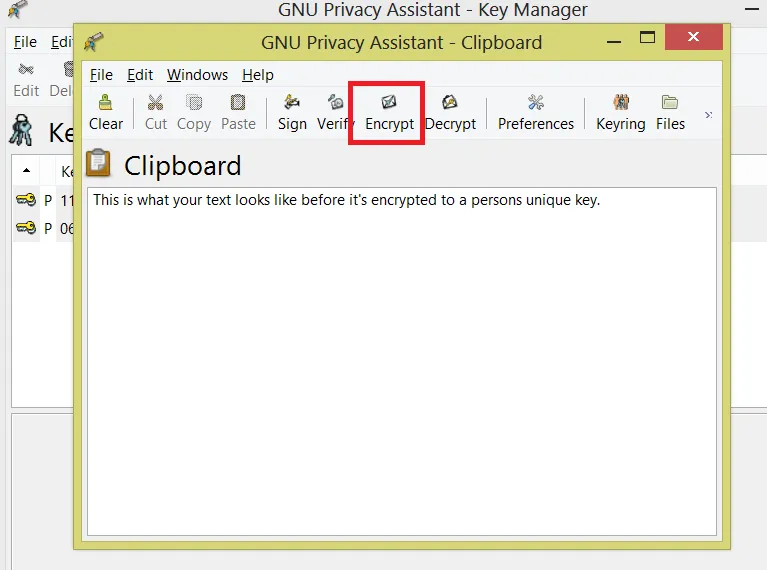Open the Files manager
This screenshot has width=767, height=570.
pyautogui.click(x=670, y=113)
